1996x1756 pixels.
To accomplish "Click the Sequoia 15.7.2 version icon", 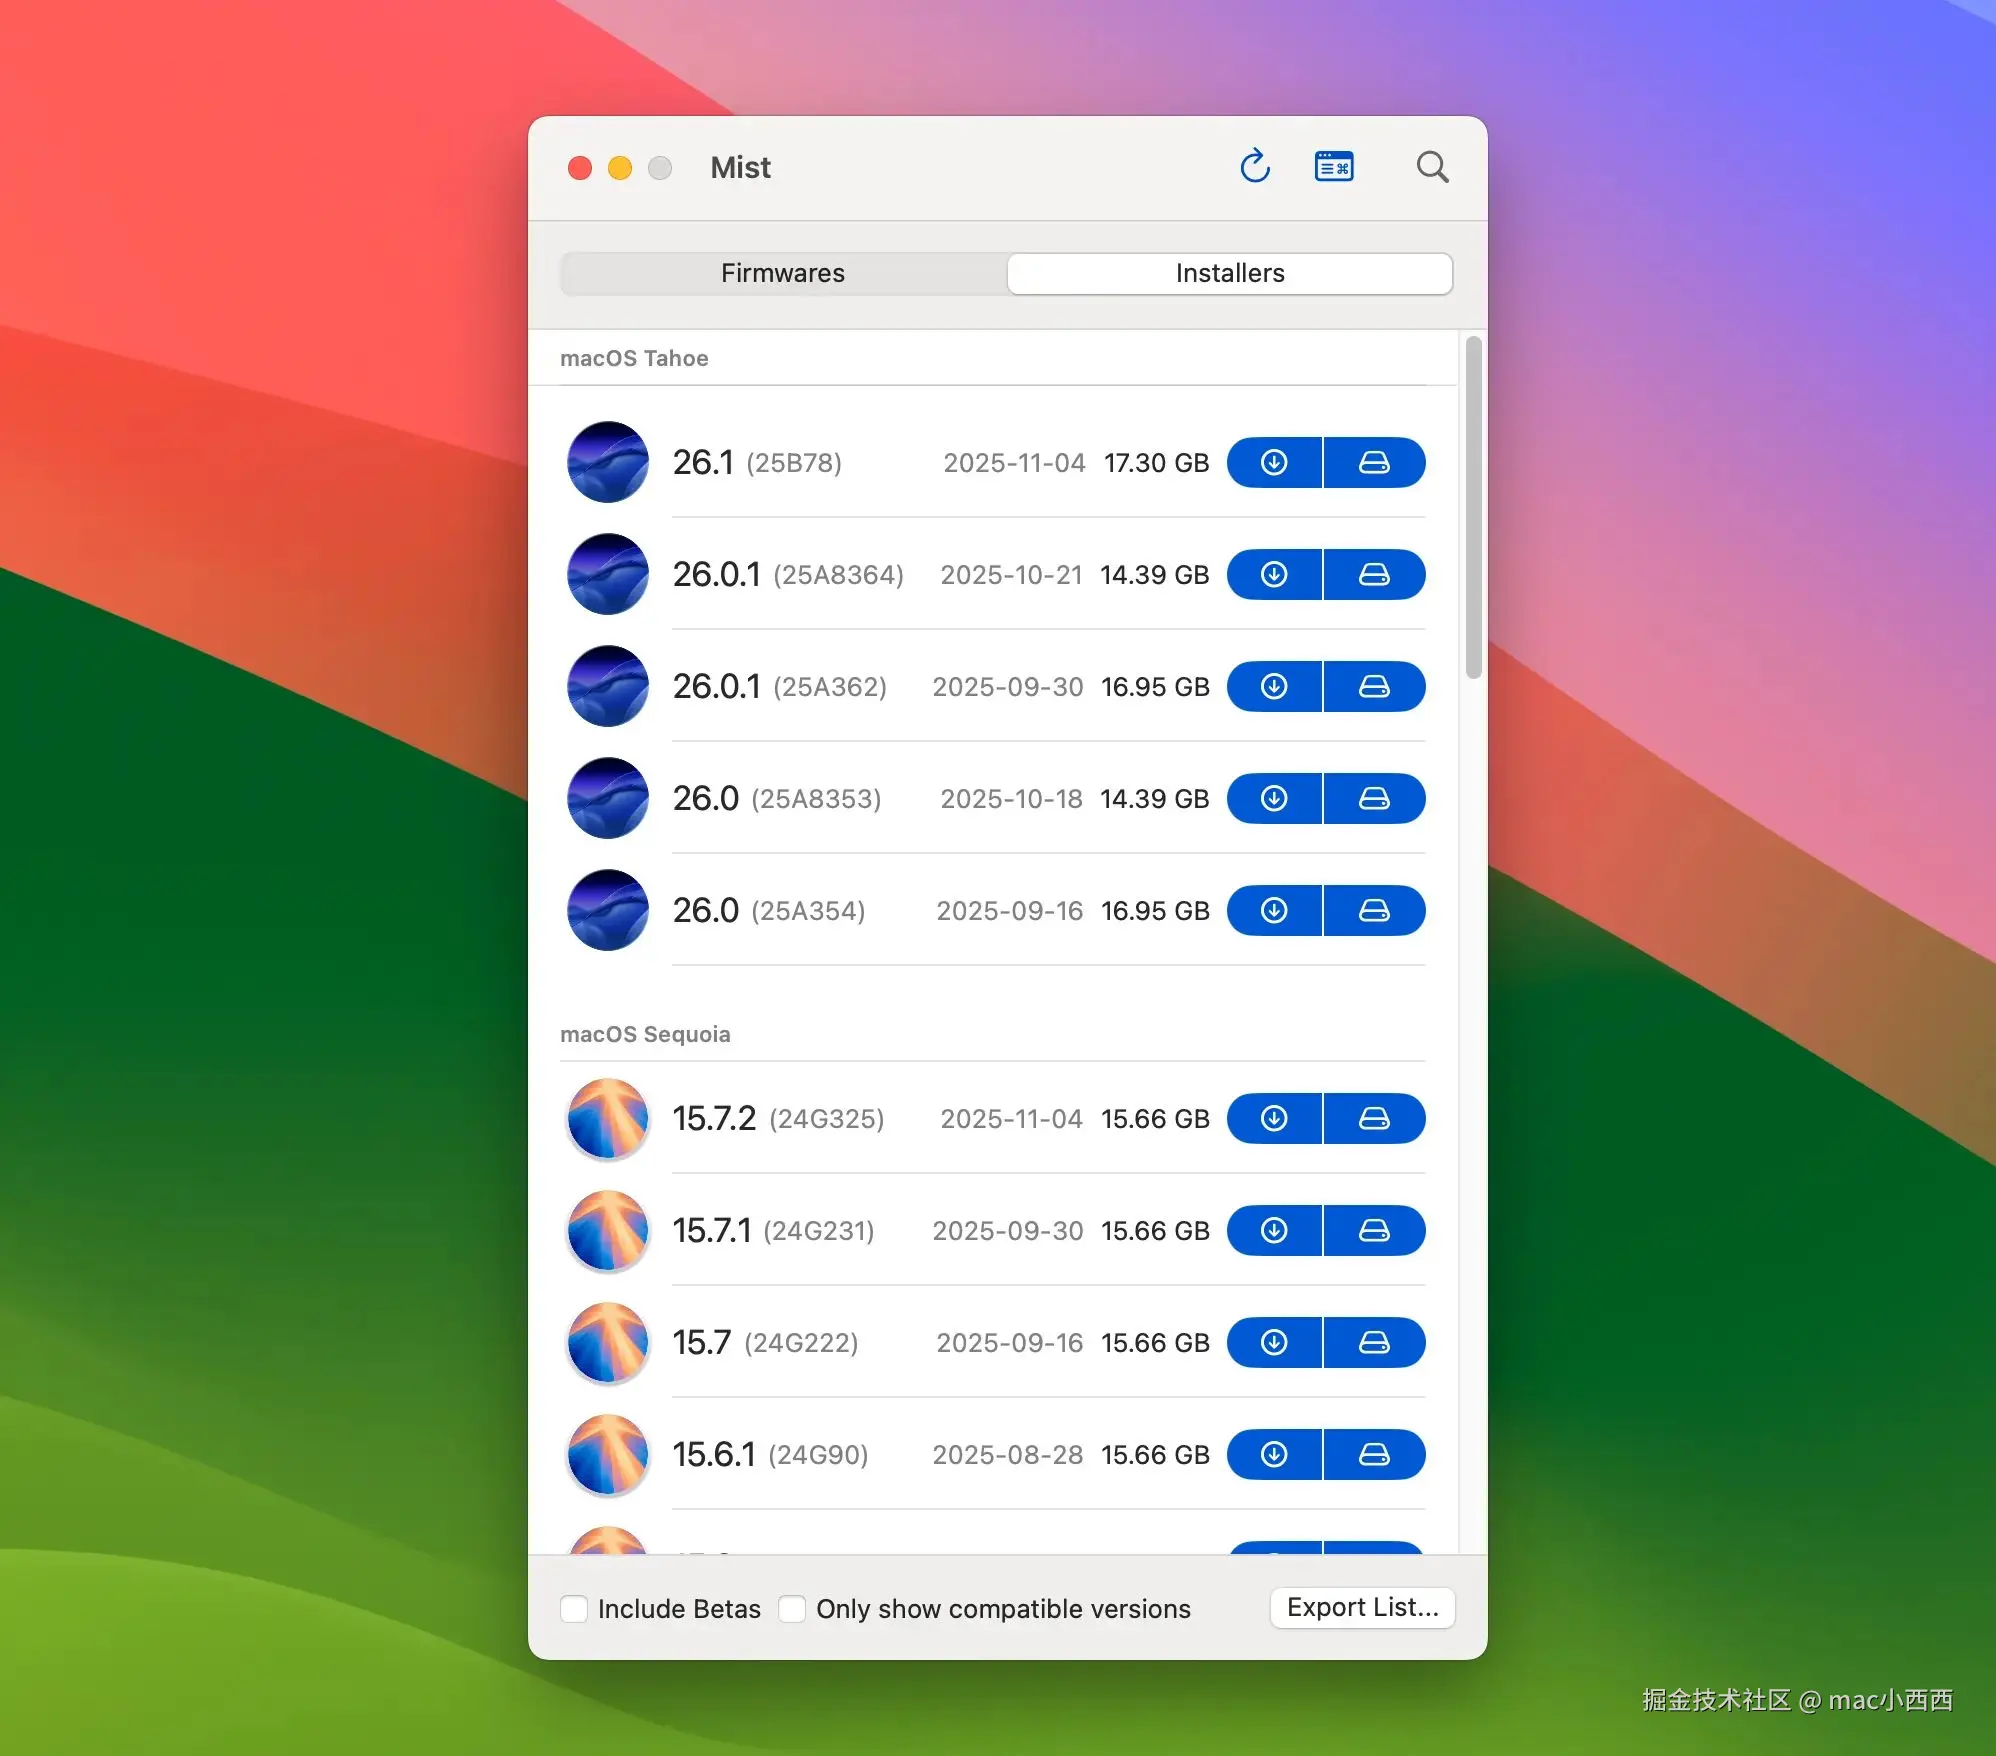I will click(x=608, y=1118).
